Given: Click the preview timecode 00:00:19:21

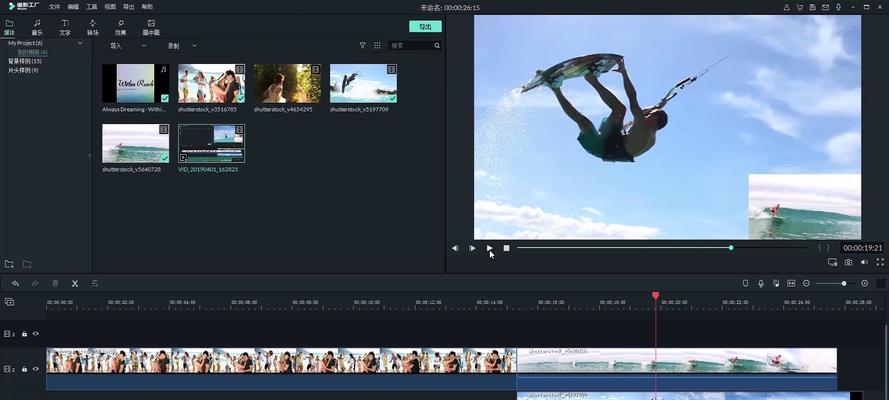Looking at the screenshot, I should click(862, 248).
